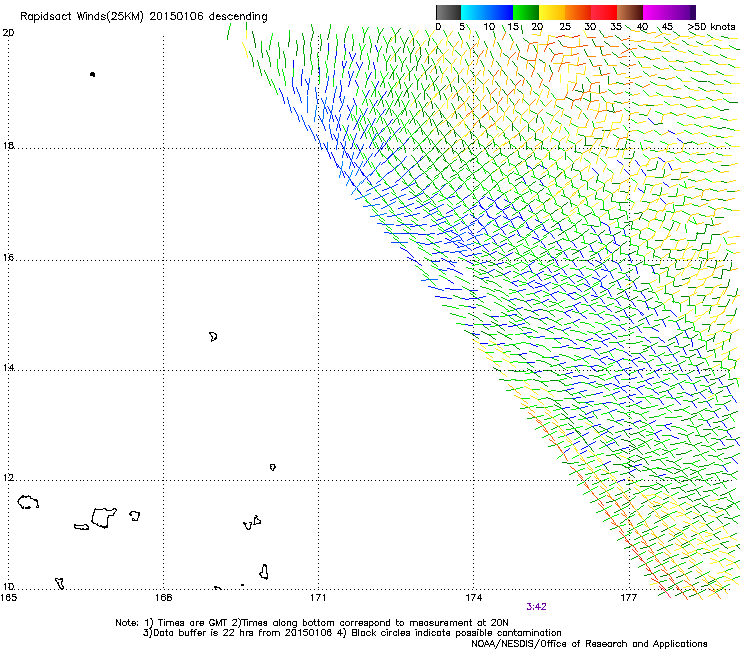
Task: Click the 'NOAA/NESDIS/Office of Research and Applications' credit
Action: click(589, 644)
